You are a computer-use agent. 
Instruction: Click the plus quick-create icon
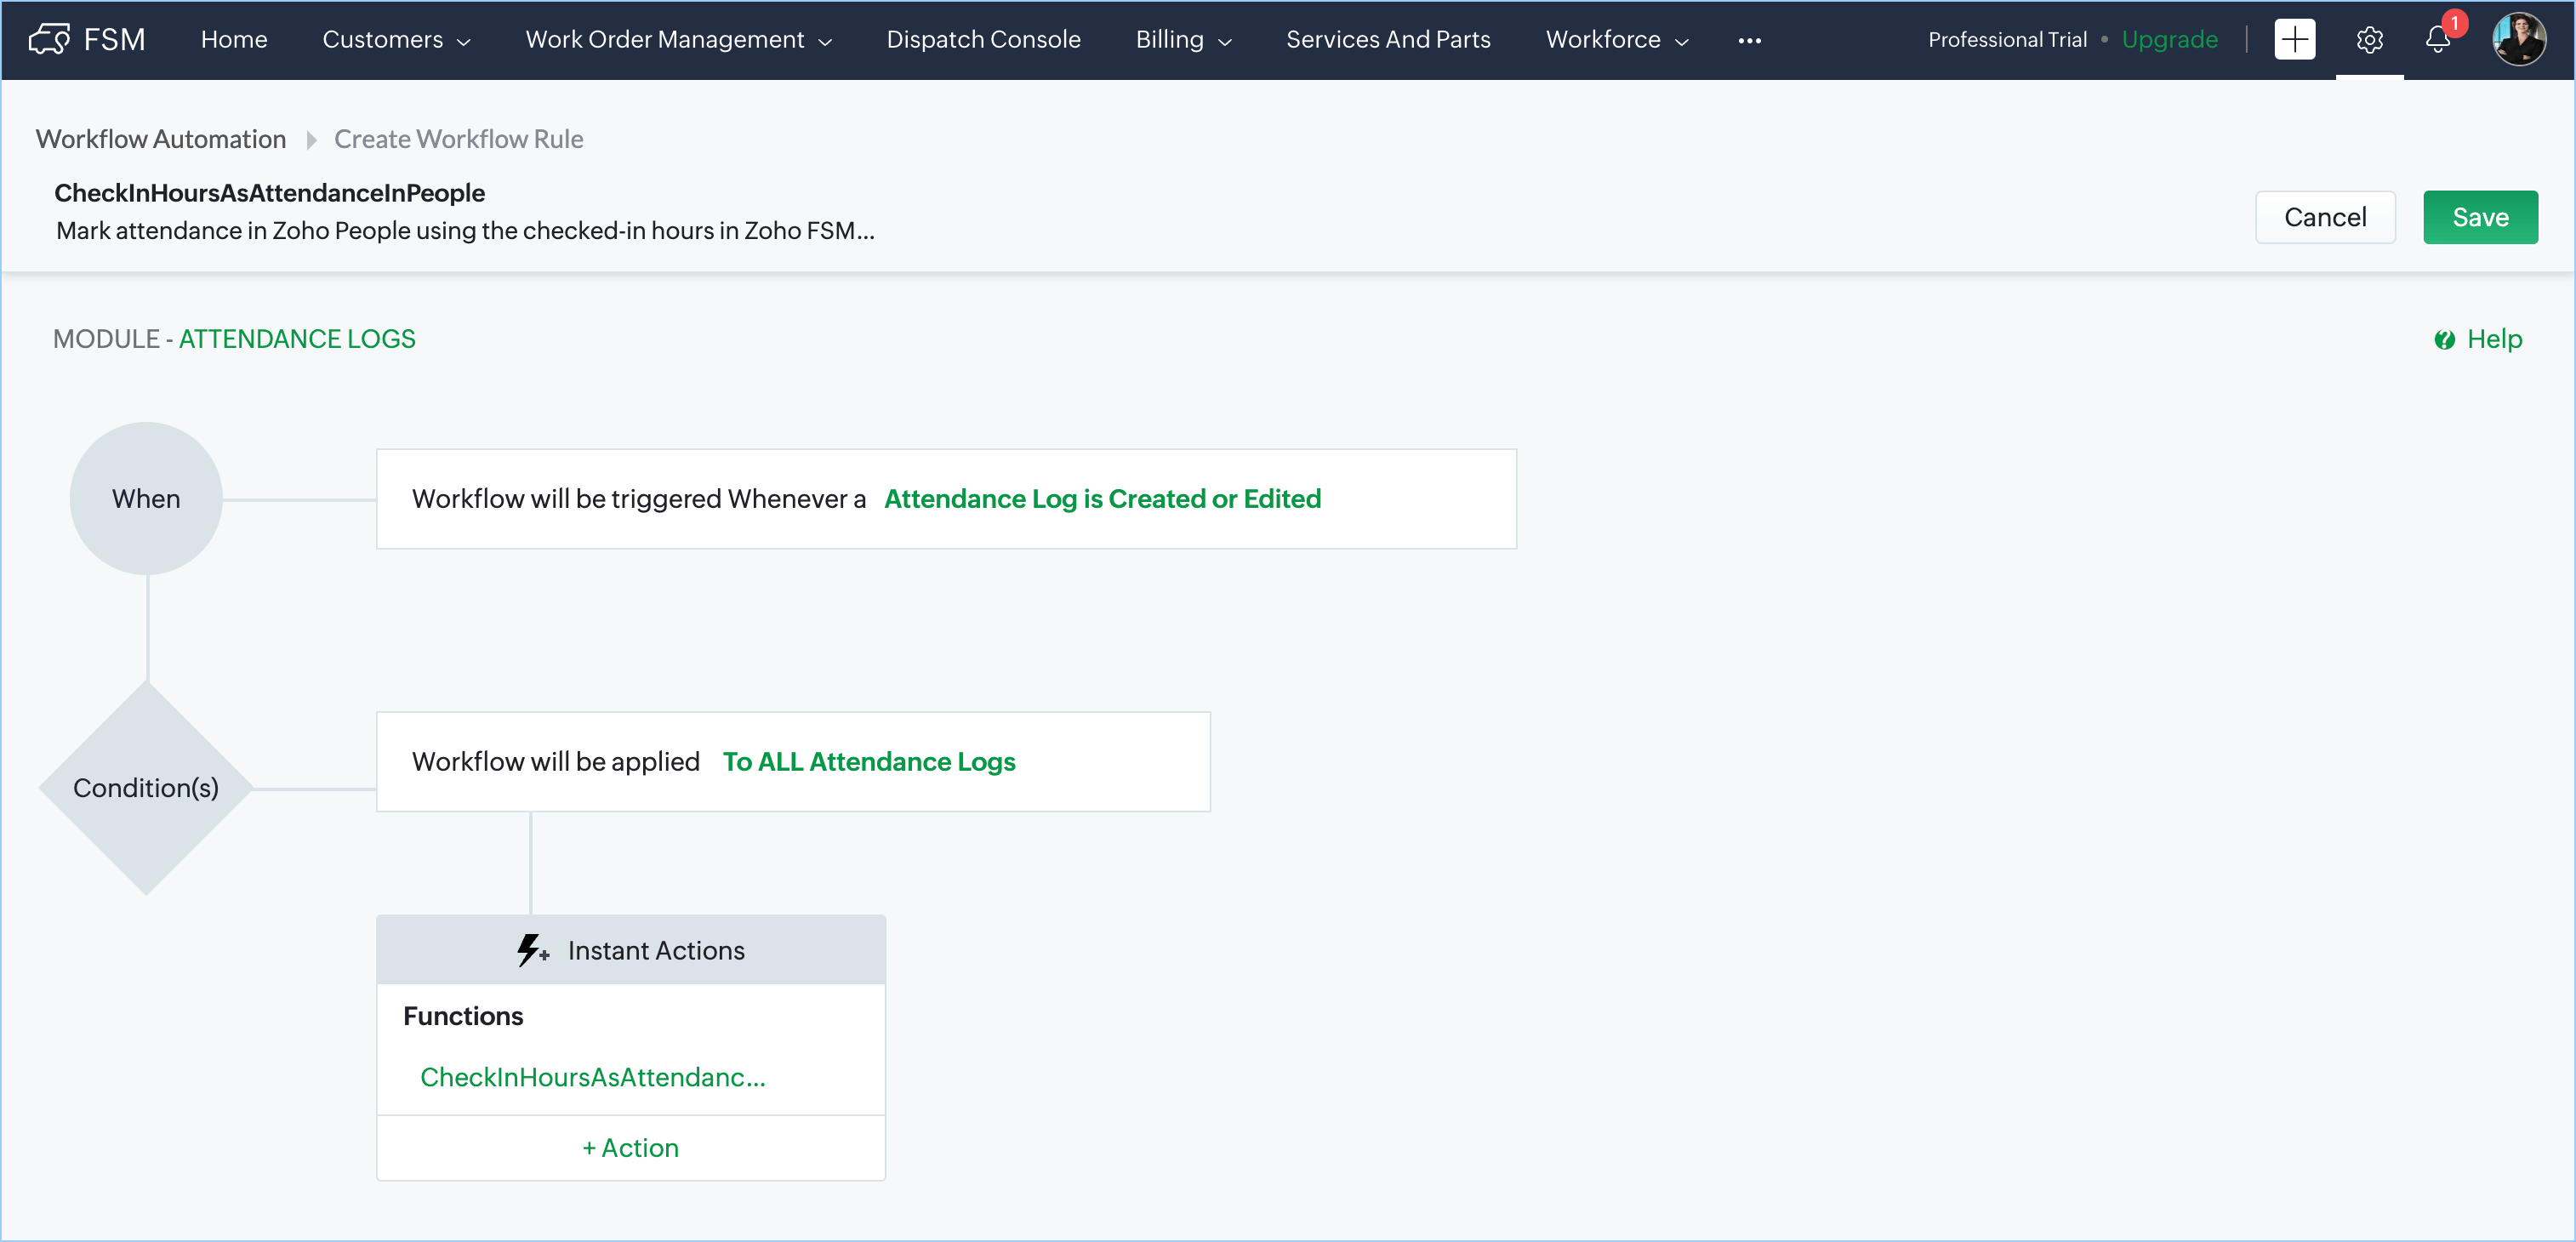click(2294, 39)
